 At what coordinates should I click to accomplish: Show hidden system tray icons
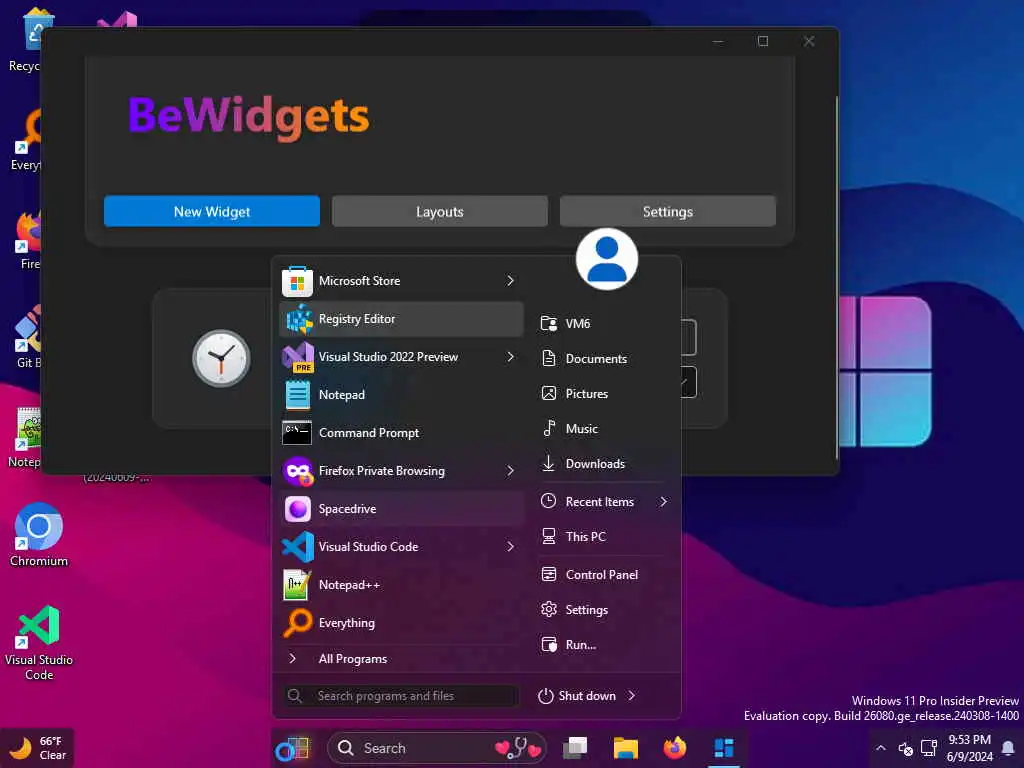pos(880,748)
